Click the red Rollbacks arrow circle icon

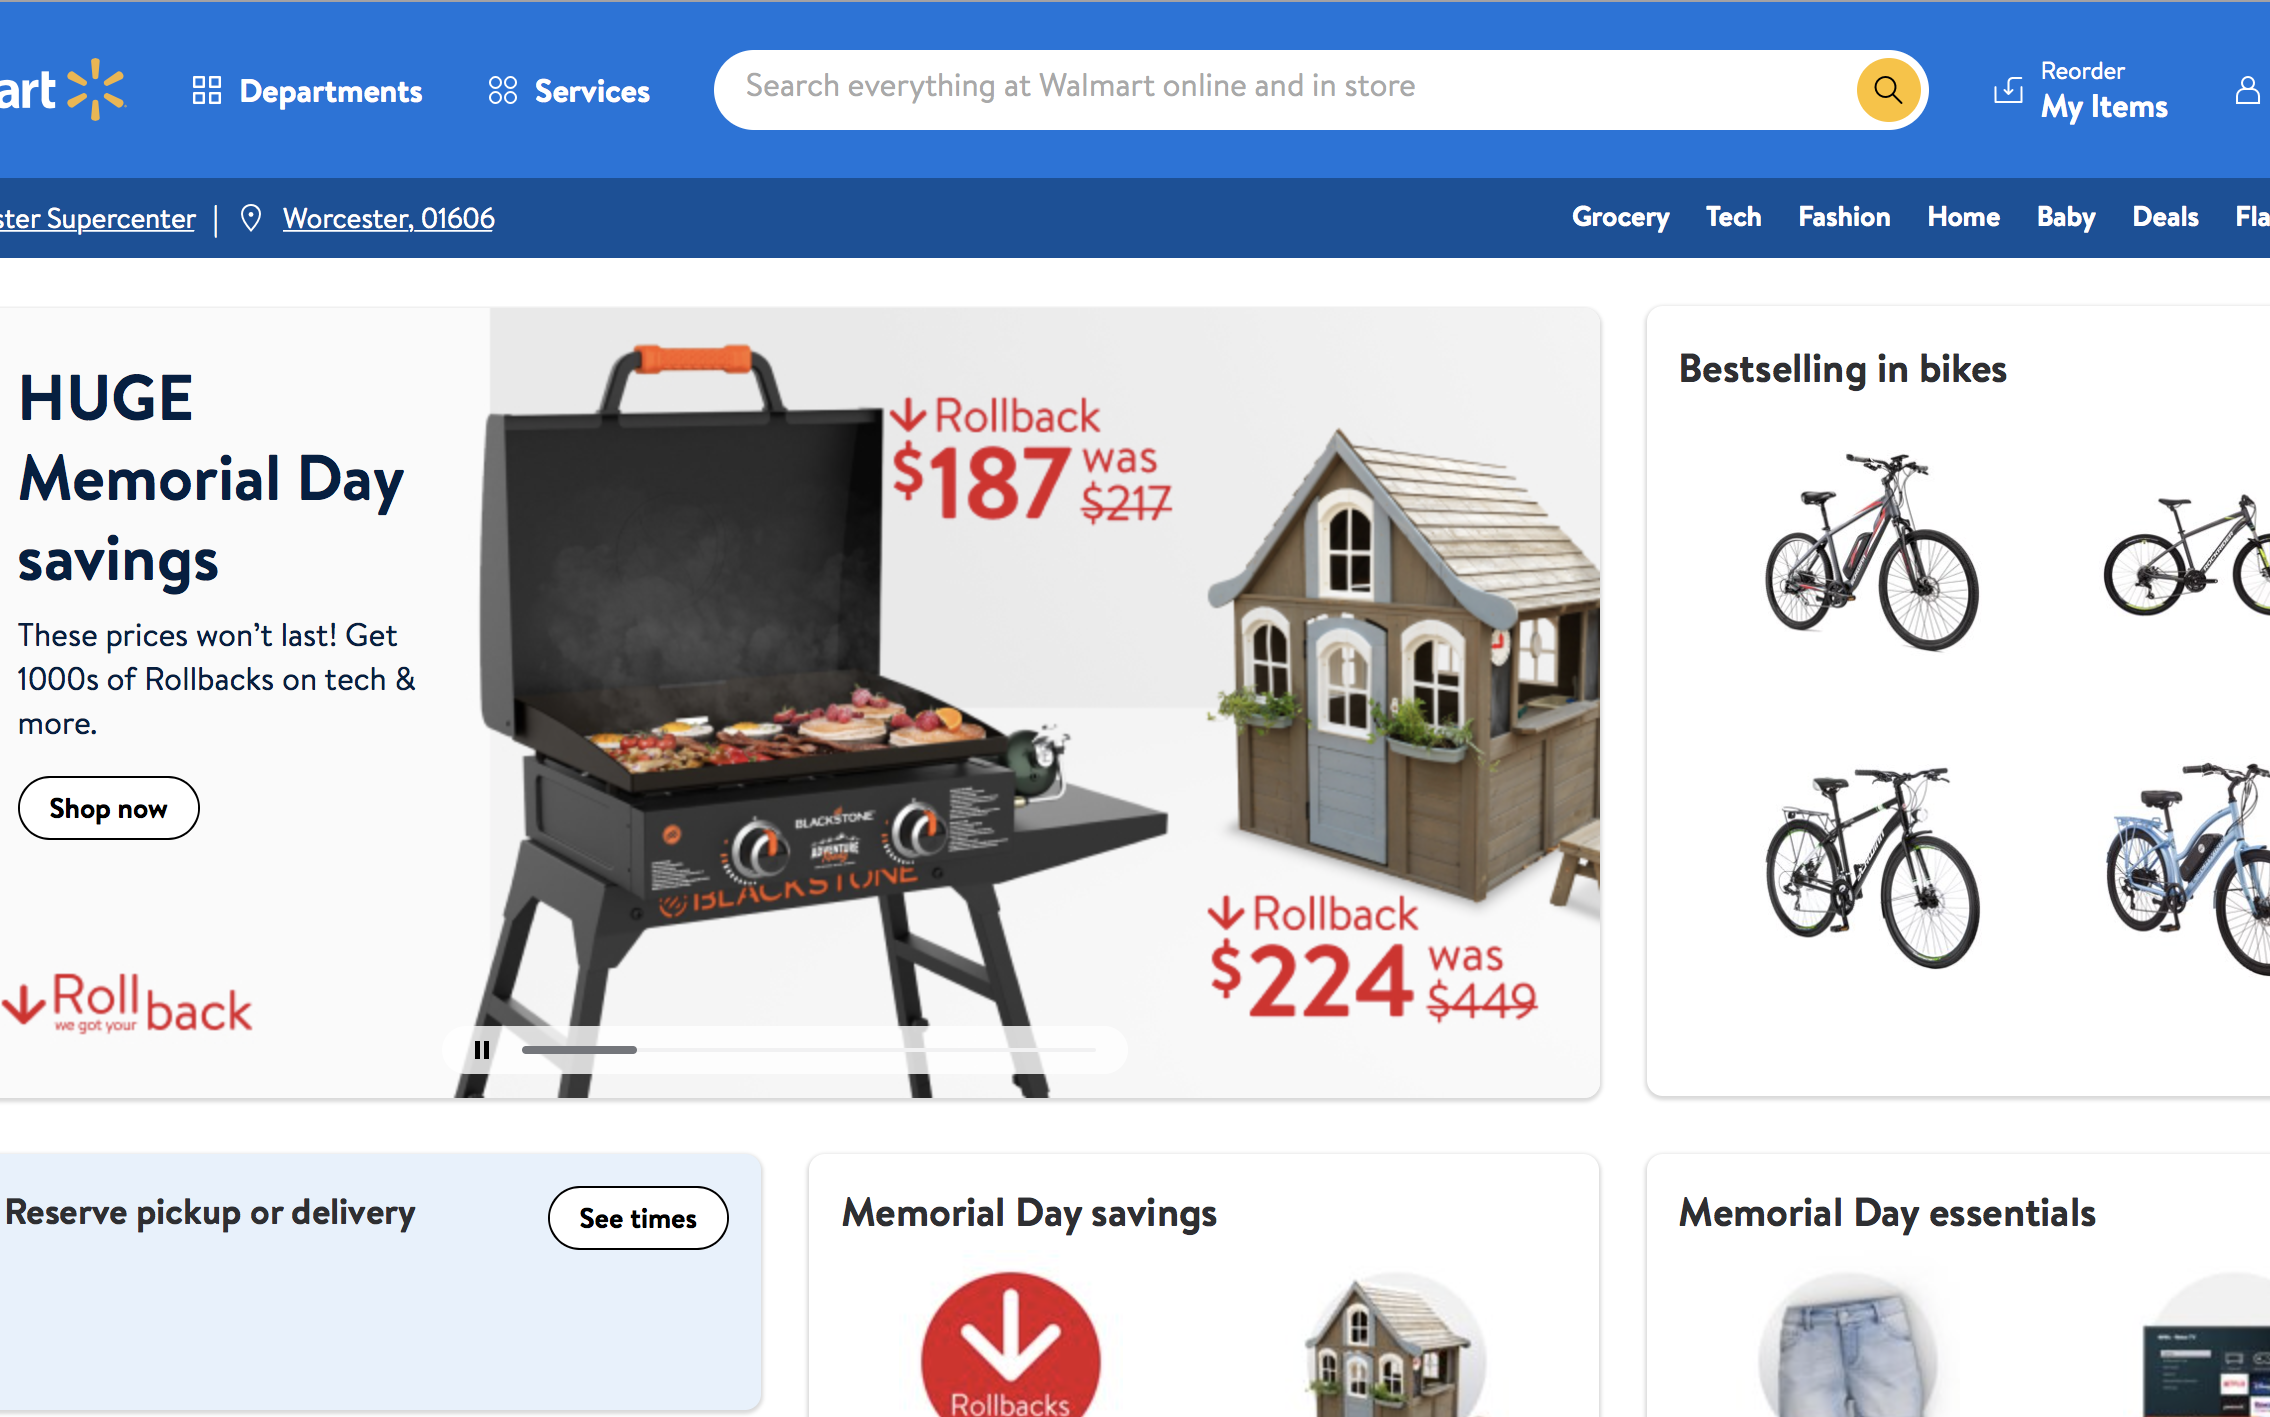(1010, 1344)
